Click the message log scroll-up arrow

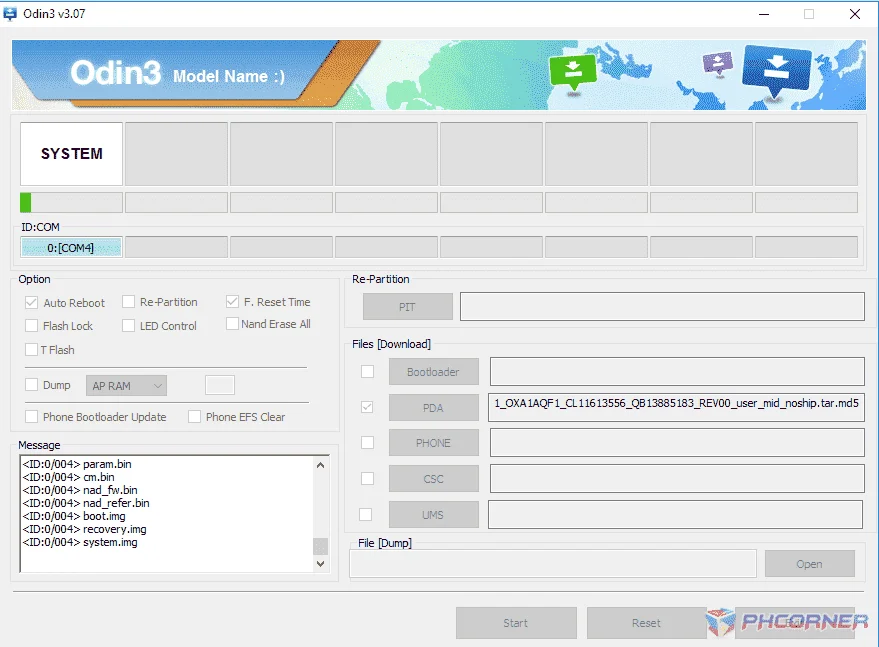[320, 465]
